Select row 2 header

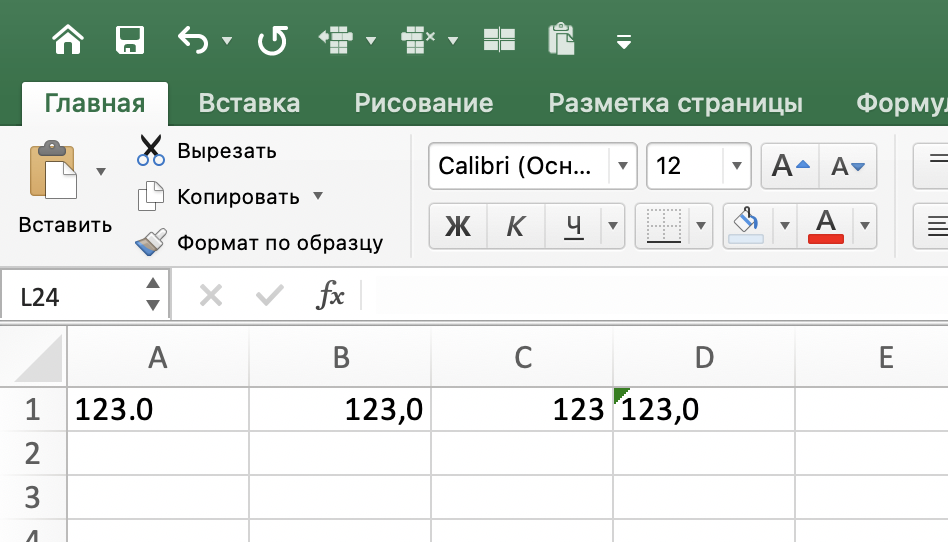33,453
